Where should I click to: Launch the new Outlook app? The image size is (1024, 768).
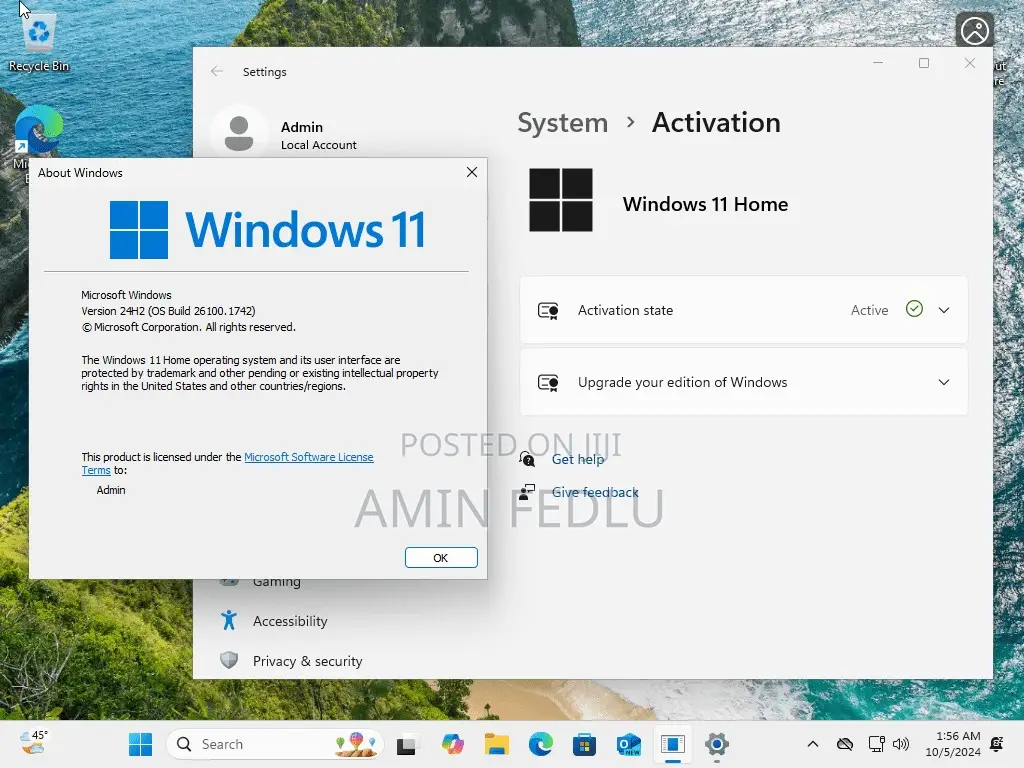tap(628, 744)
